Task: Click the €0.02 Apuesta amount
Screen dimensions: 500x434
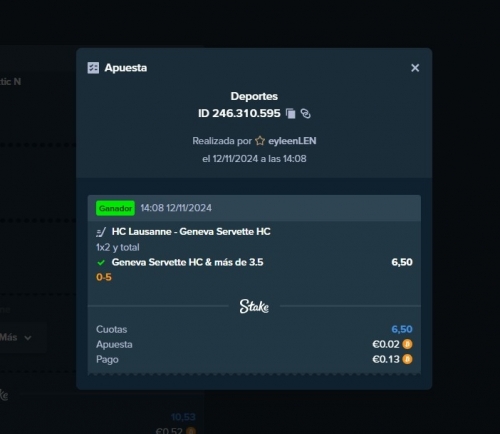Action: (386, 344)
